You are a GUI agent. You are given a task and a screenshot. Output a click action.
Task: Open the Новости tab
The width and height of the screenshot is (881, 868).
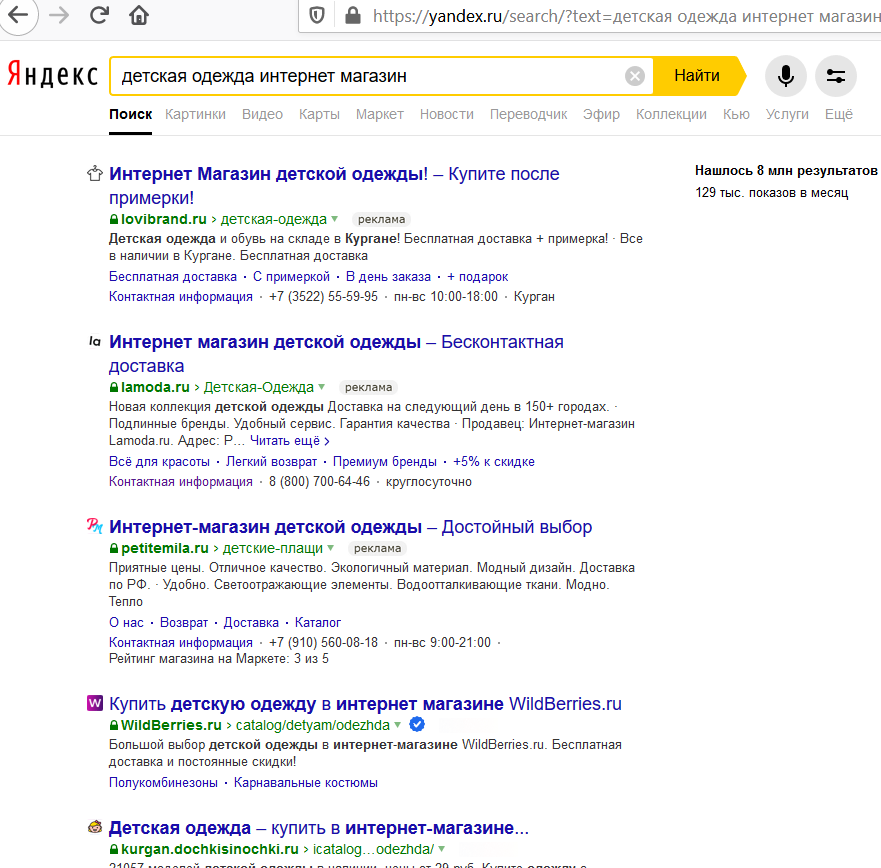click(x=447, y=114)
